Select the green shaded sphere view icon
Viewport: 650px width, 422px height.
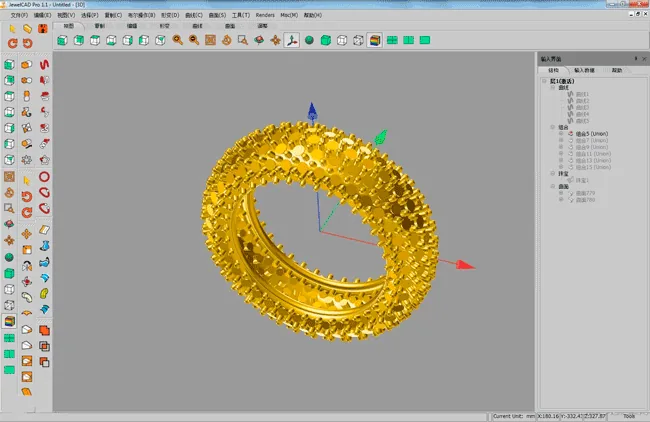point(309,40)
